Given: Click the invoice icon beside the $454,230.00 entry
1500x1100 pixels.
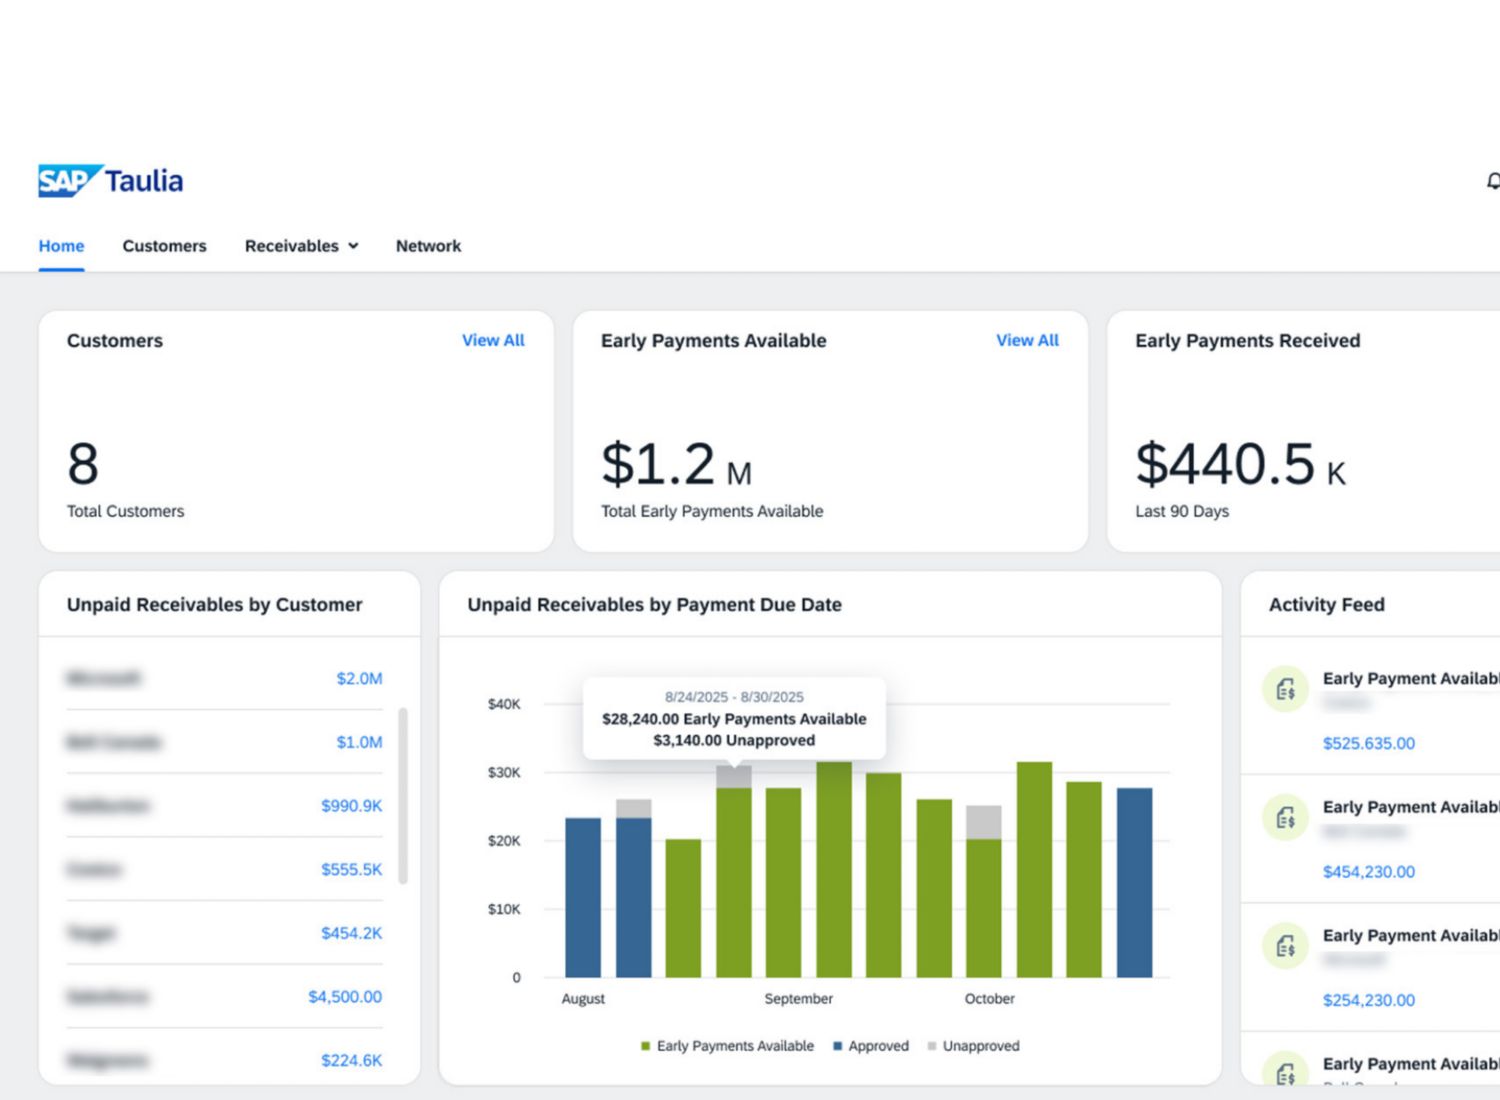Looking at the screenshot, I should [x=1286, y=818].
